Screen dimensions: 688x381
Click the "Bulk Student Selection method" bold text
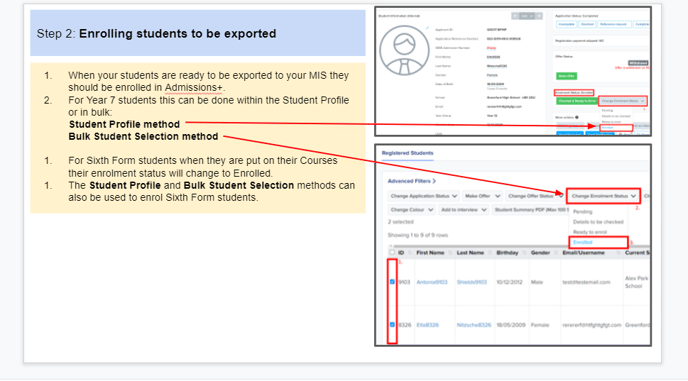(x=143, y=137)
